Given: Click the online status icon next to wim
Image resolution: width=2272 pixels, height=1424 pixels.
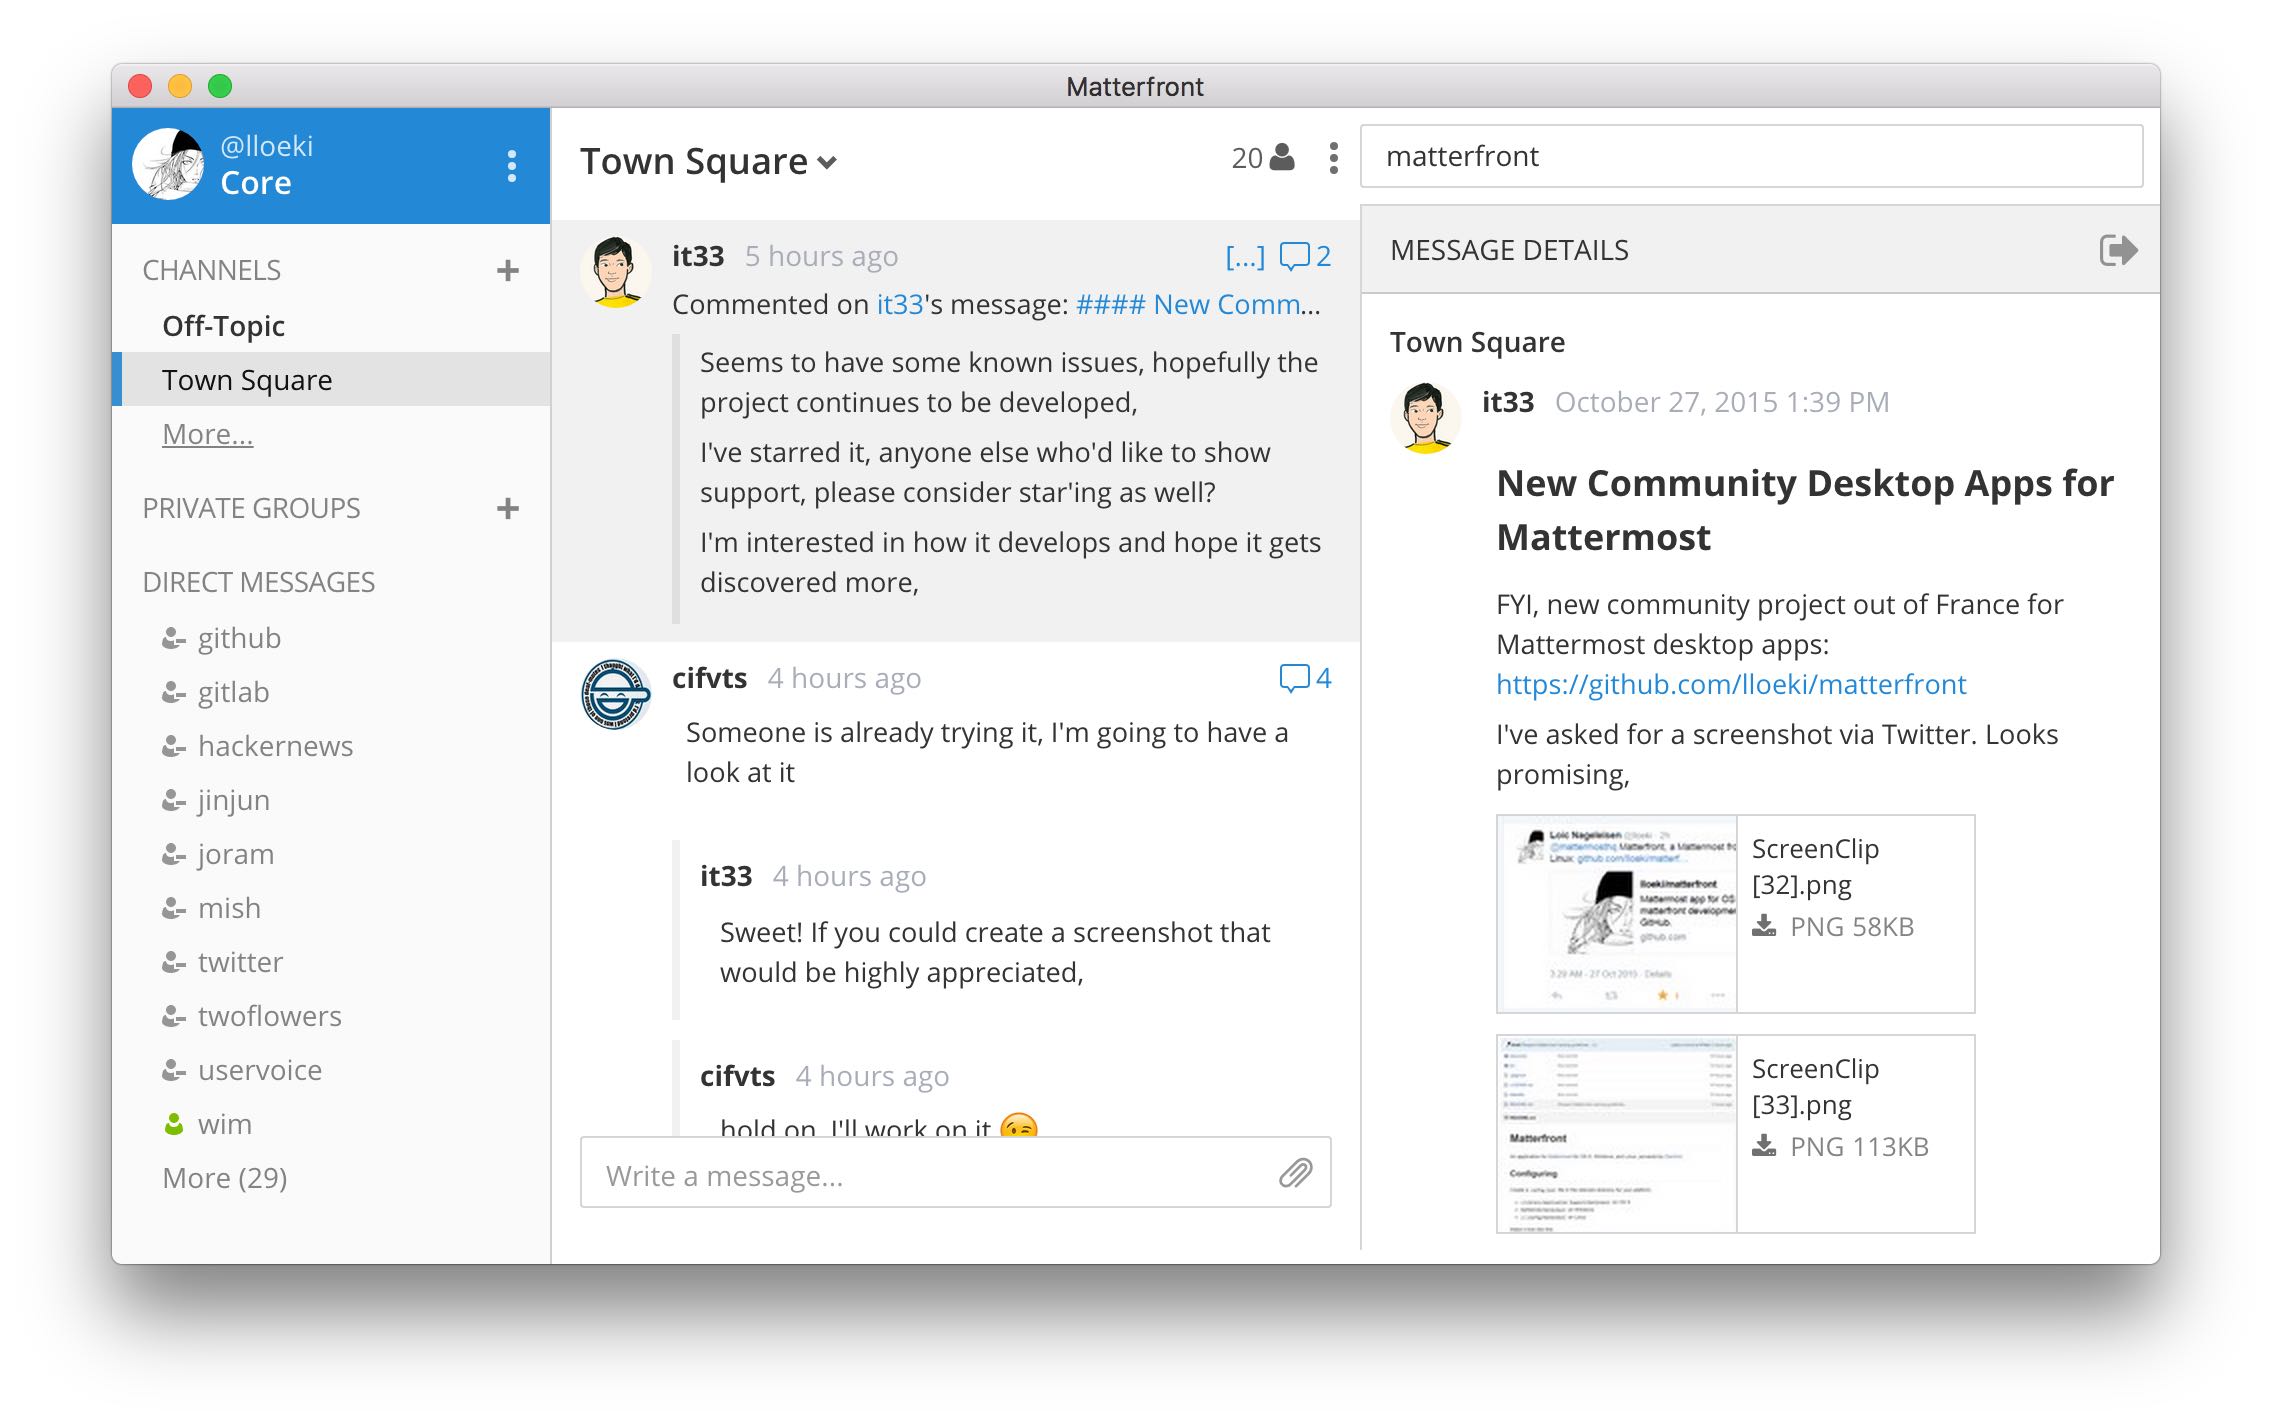Looking at the screenshot, I should 174,1124.
